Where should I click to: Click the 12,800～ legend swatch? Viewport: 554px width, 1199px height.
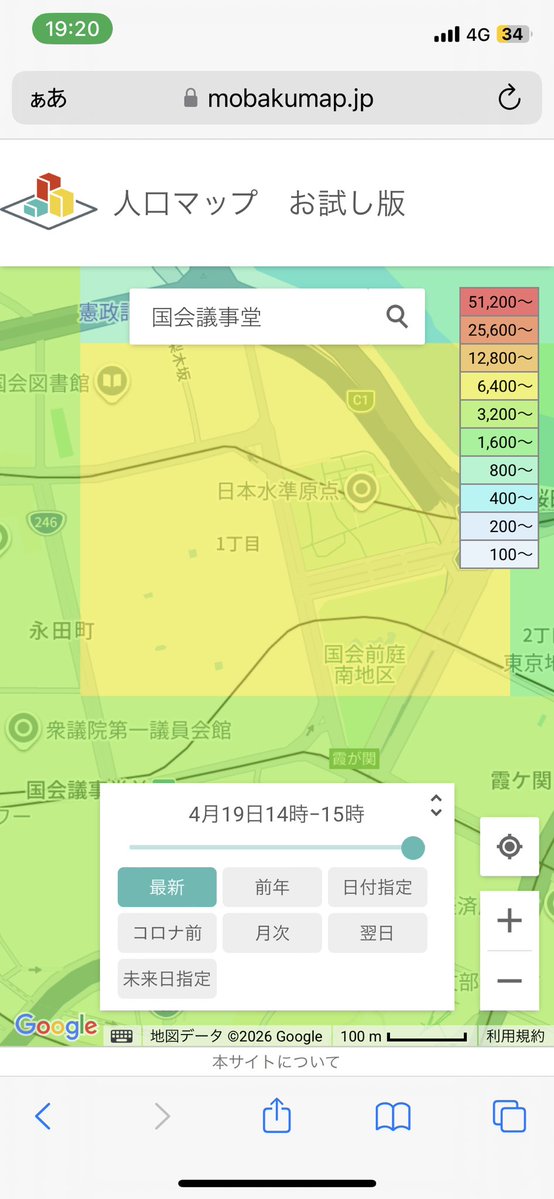pyautogui.click(x=499, y=358)
